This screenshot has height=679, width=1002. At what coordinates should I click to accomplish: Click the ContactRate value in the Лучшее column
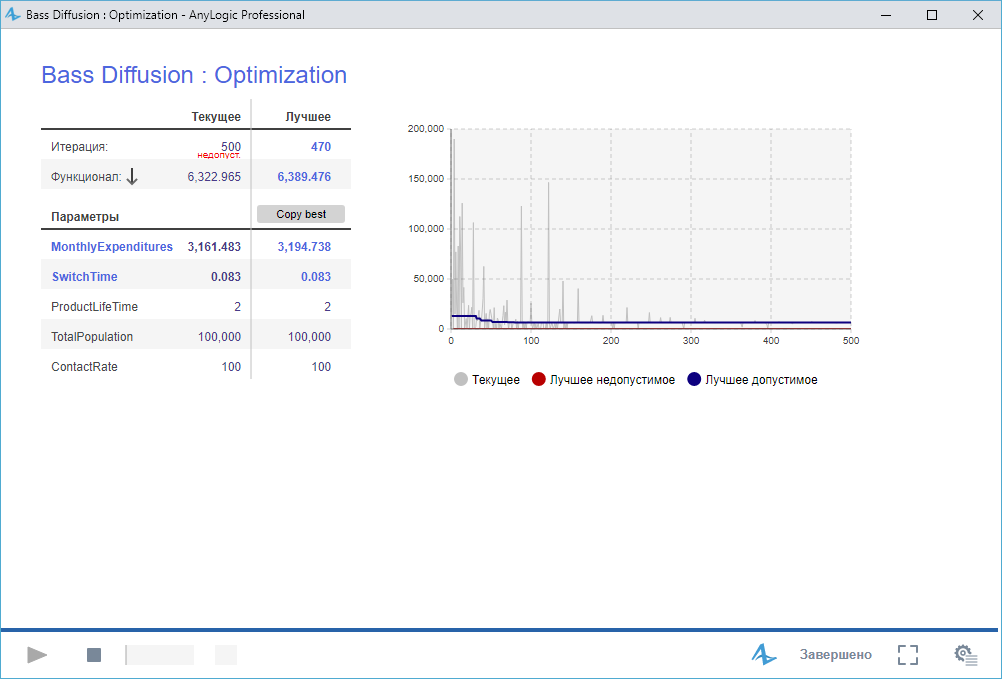321,367
